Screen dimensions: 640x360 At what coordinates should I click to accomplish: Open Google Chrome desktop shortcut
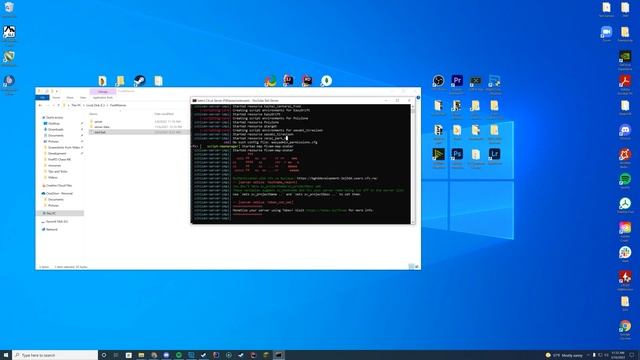625,326
